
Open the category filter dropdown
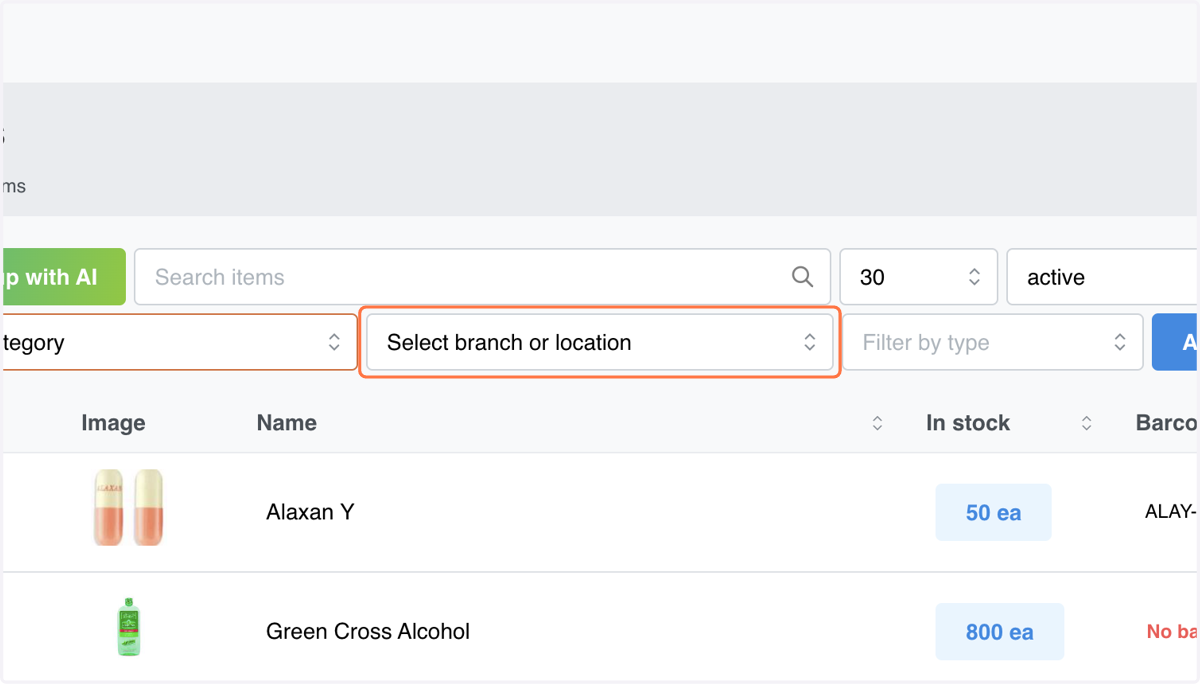point(179,342)
